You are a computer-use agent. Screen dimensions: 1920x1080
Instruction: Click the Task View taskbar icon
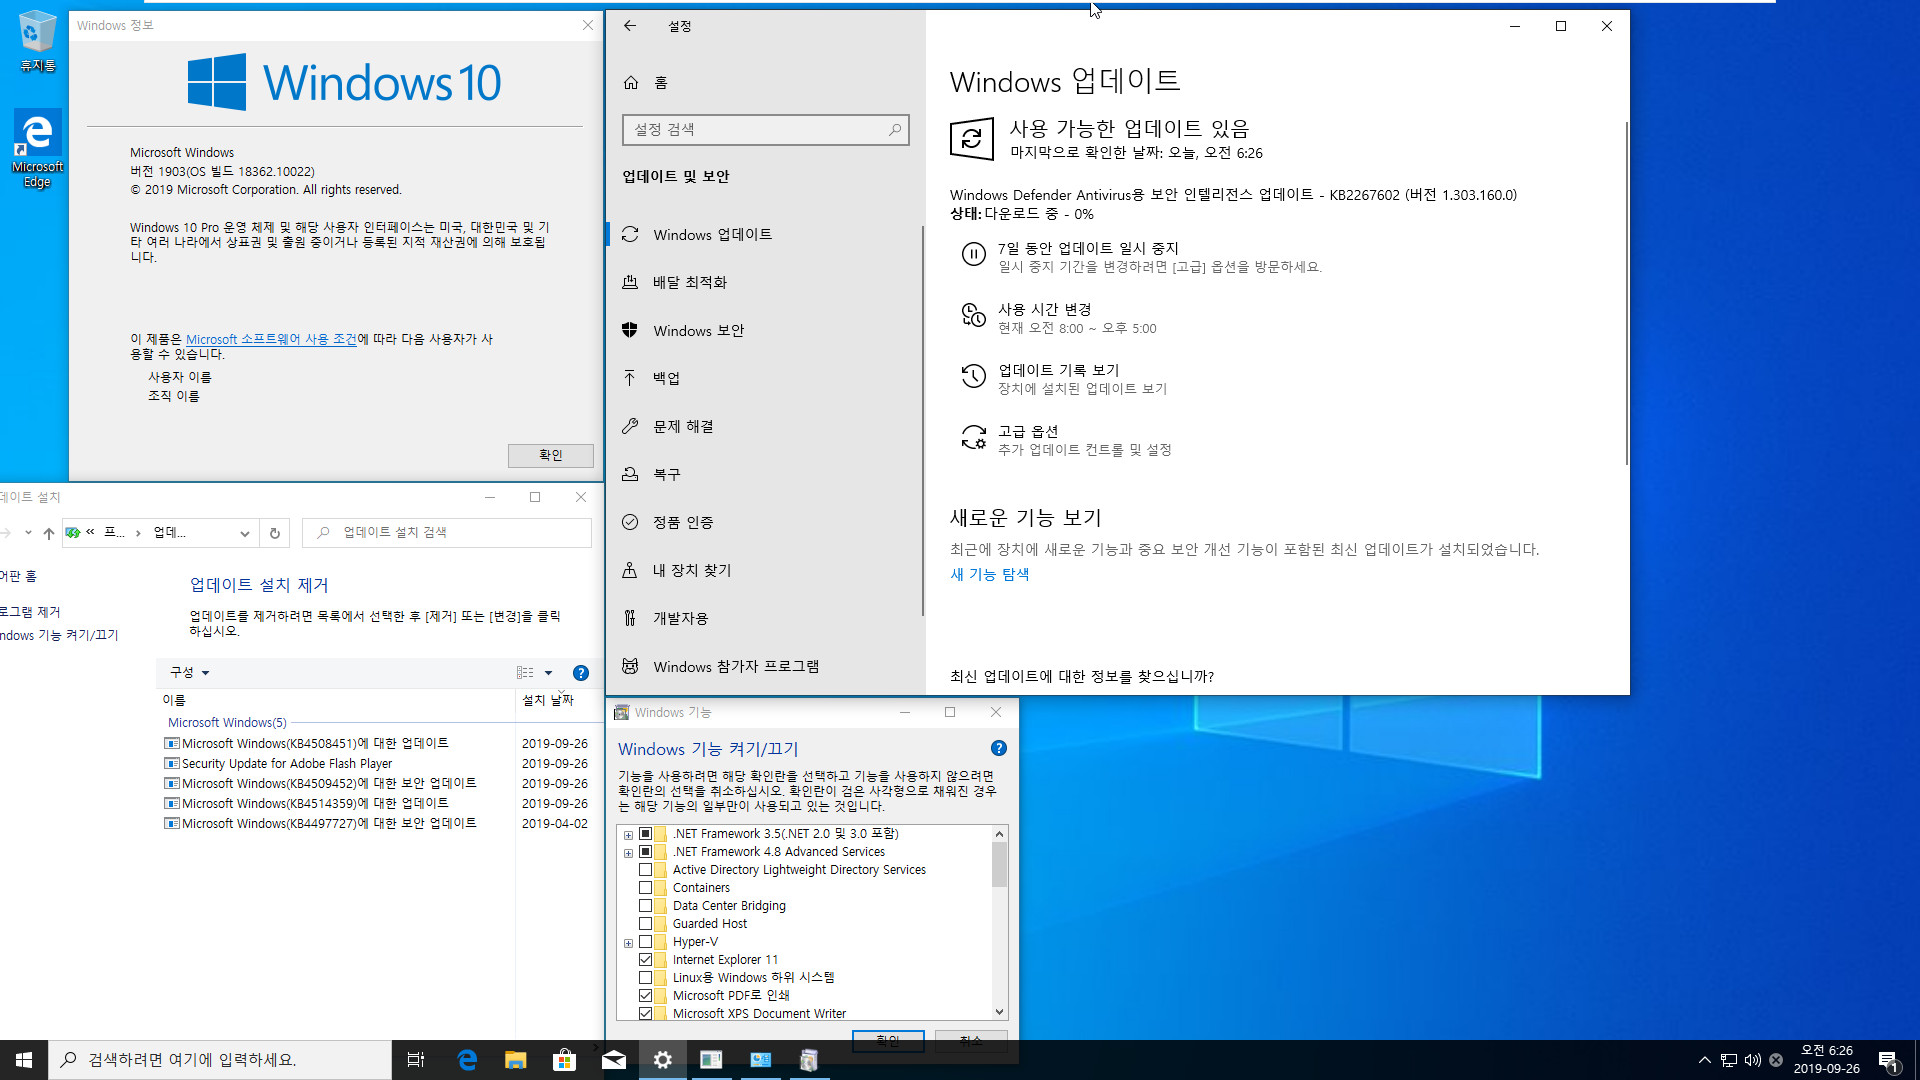(x=416, y=1060)
